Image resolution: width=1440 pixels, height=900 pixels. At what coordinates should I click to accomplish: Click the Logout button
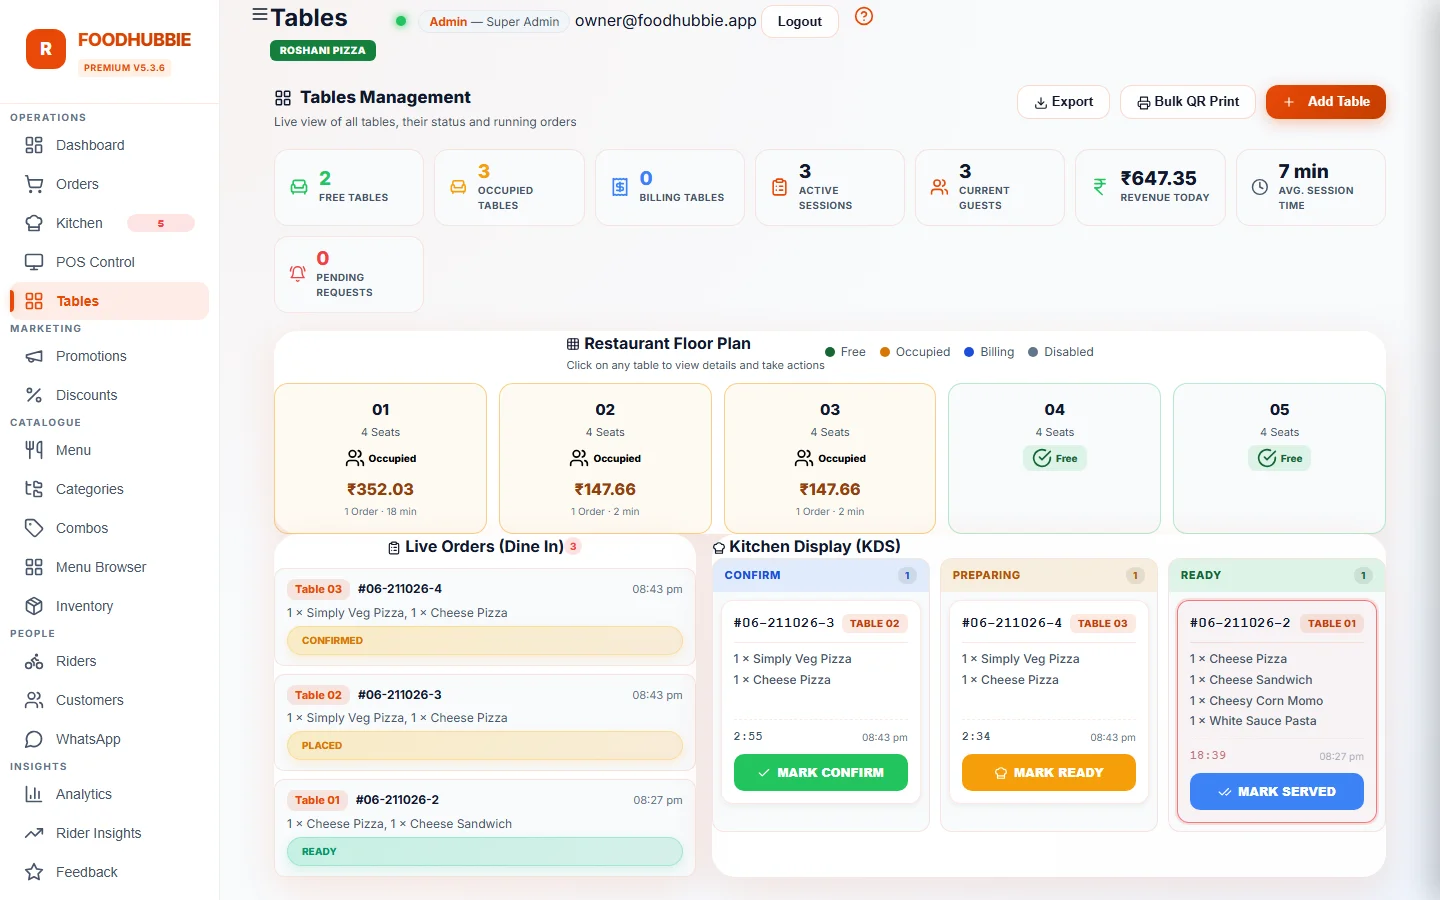[x=800, y=21]
